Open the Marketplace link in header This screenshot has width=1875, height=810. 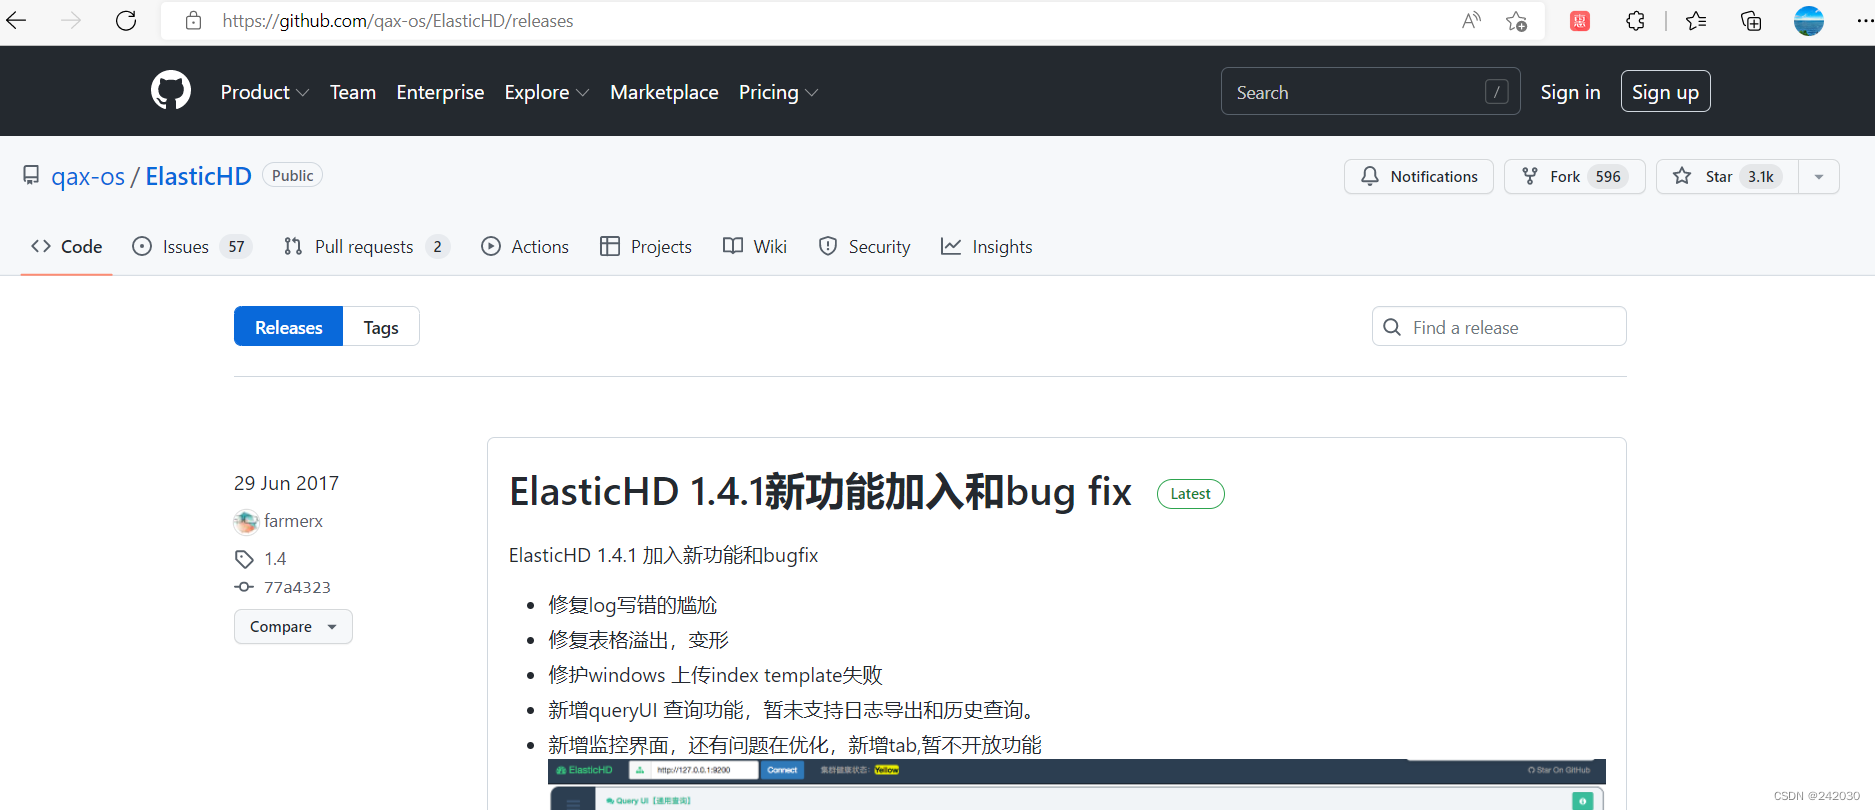tap(664, 92)
